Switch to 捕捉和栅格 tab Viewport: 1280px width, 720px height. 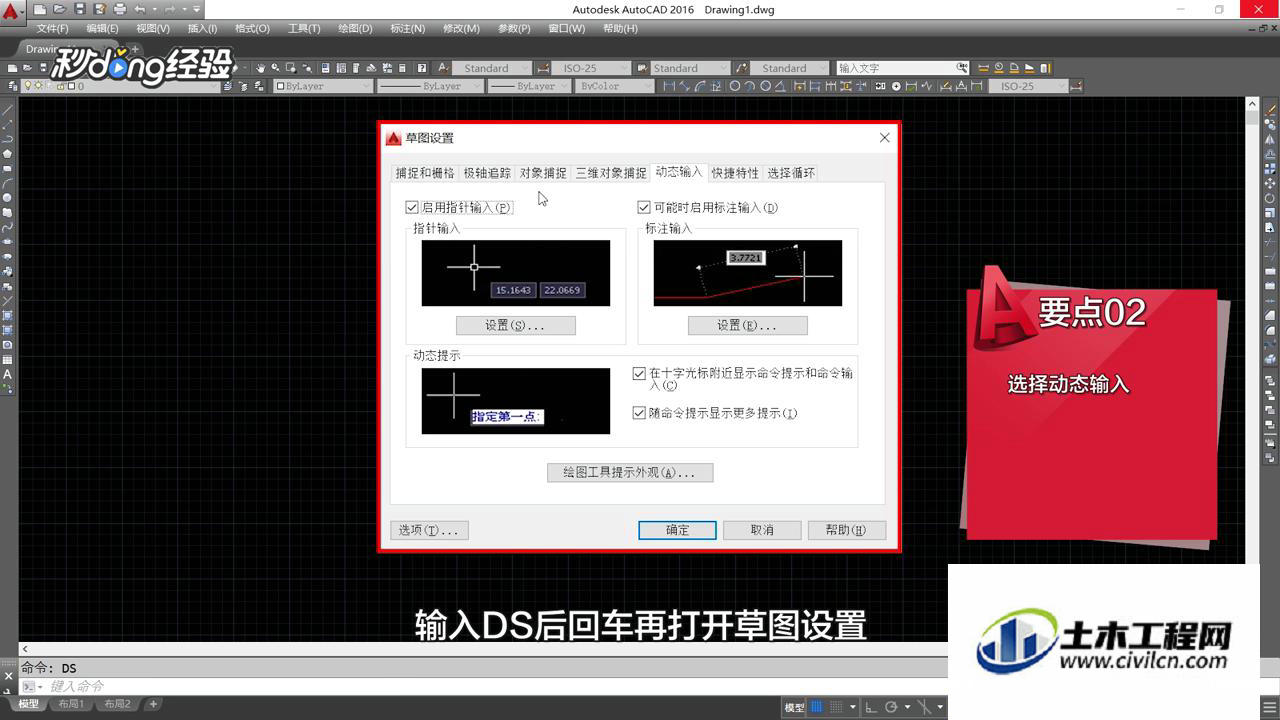pyautogui.click(x=425, y=173)
